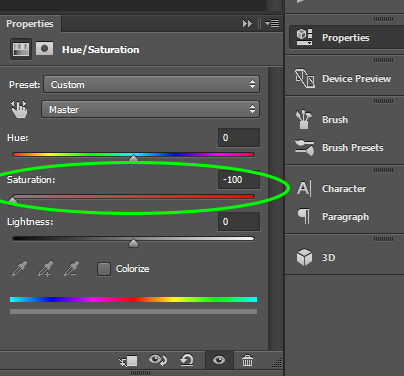Click the top rainbow color bar
Image resolution: width=404 pixels, height=376 pixels.
tap(133, 299)
